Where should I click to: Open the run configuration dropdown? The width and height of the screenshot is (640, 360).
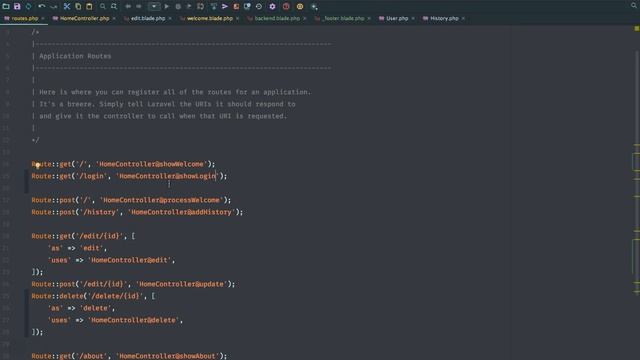point(154,7)
